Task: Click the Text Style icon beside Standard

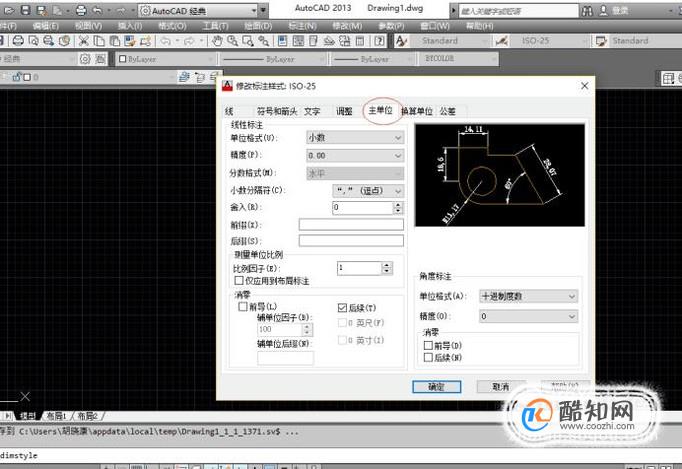Action: pyautogui.click(x=401, y=41)
